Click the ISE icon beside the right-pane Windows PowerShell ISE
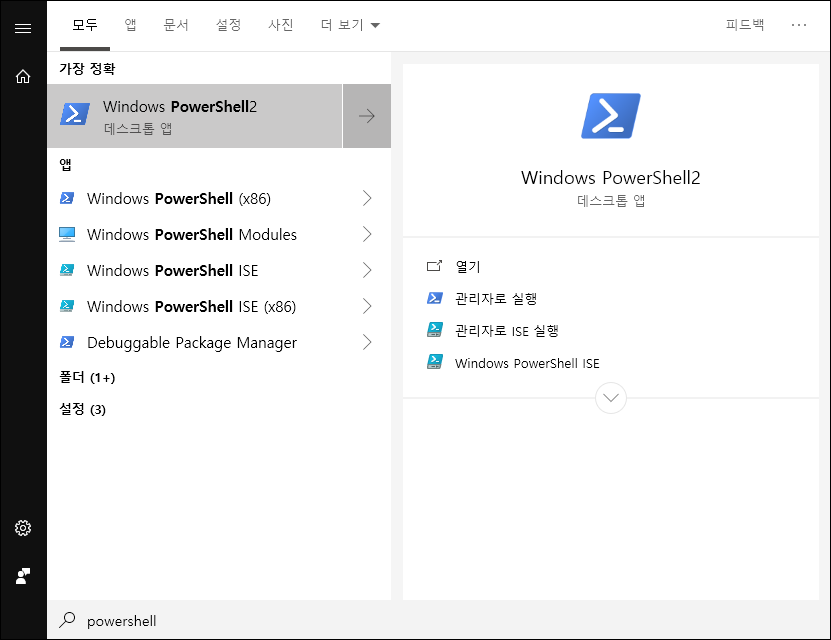The height and width of the screenshot is (640, 831). click(435, 362)
